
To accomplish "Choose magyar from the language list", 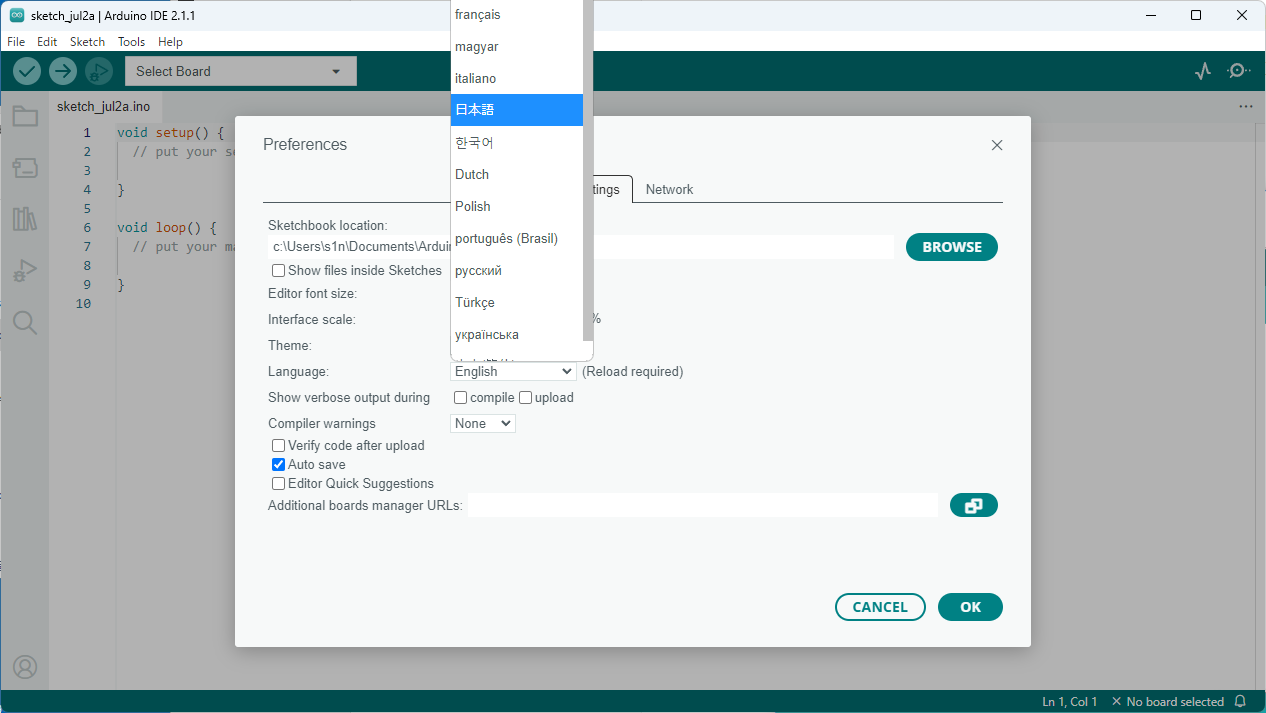I will (517, 47).
